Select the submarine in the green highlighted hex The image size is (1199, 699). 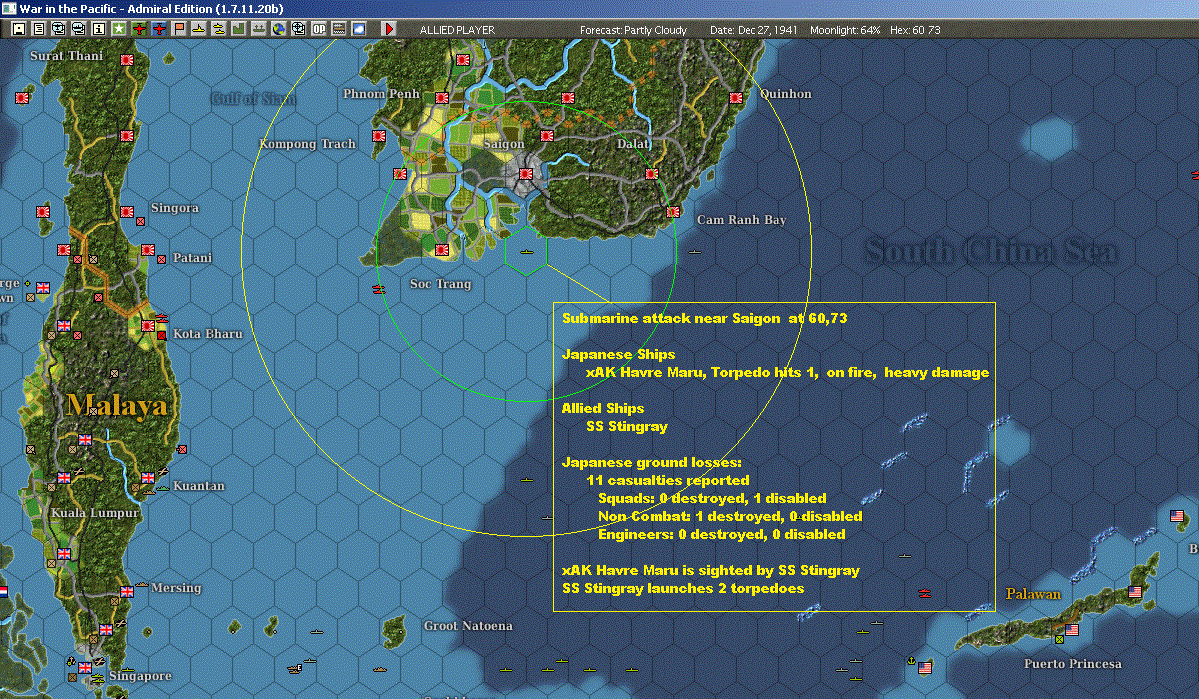pos(526,252)
